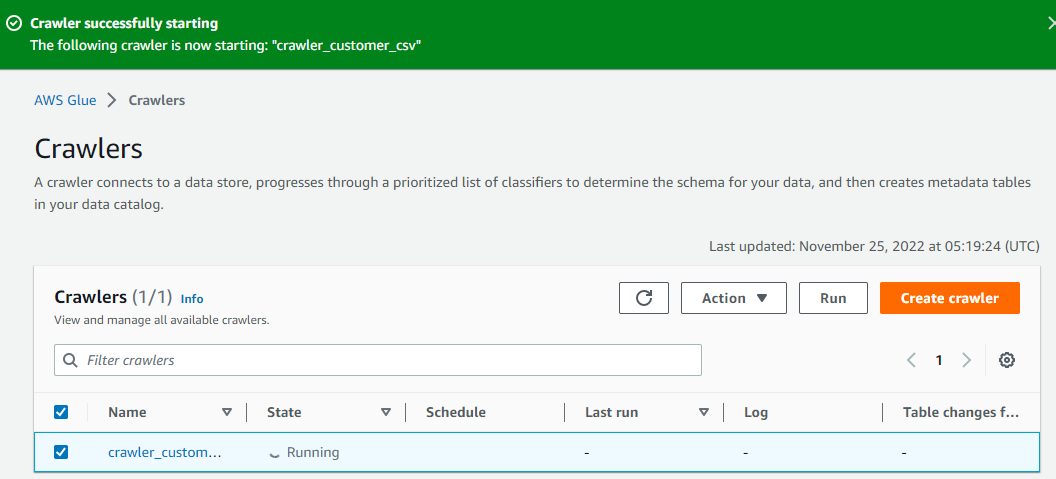Focus the Filter crawlers search field
Viewport: 1056px width, 479px height.
coord(378,360)
